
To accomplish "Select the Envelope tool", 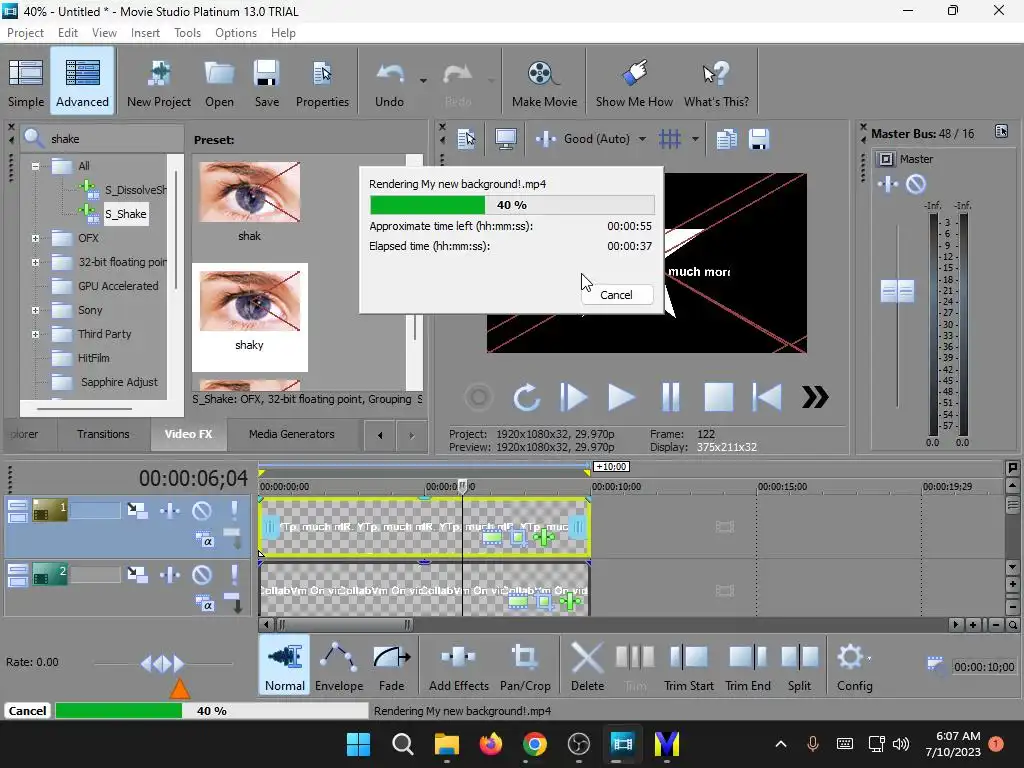I will click(x=339, y=665).
